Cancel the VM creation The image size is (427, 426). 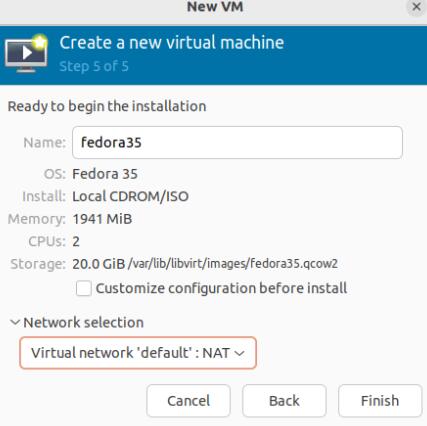188,401
